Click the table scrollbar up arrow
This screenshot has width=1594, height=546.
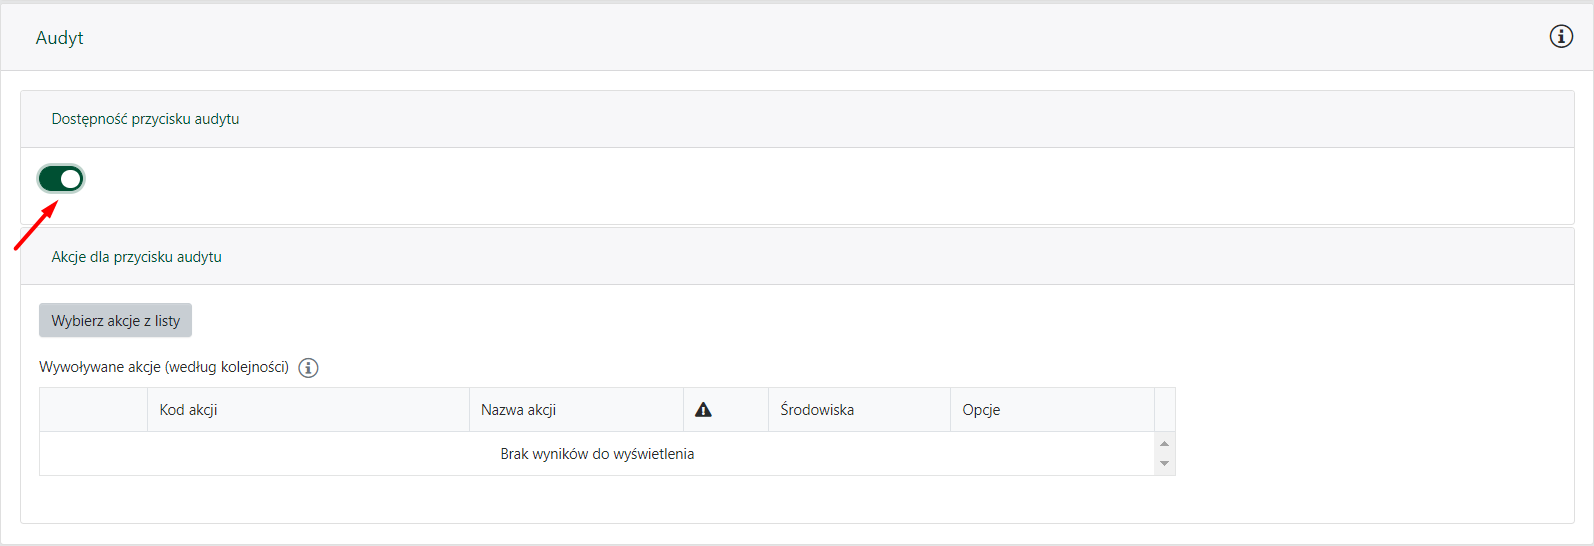1164,443
